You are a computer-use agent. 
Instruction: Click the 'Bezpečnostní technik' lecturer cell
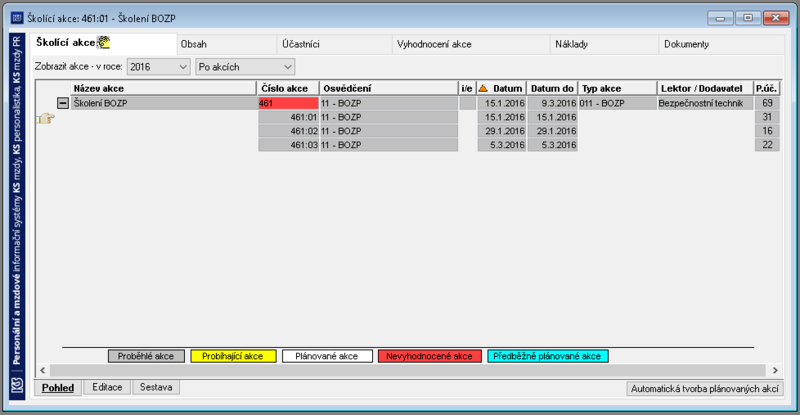(705, 103)
